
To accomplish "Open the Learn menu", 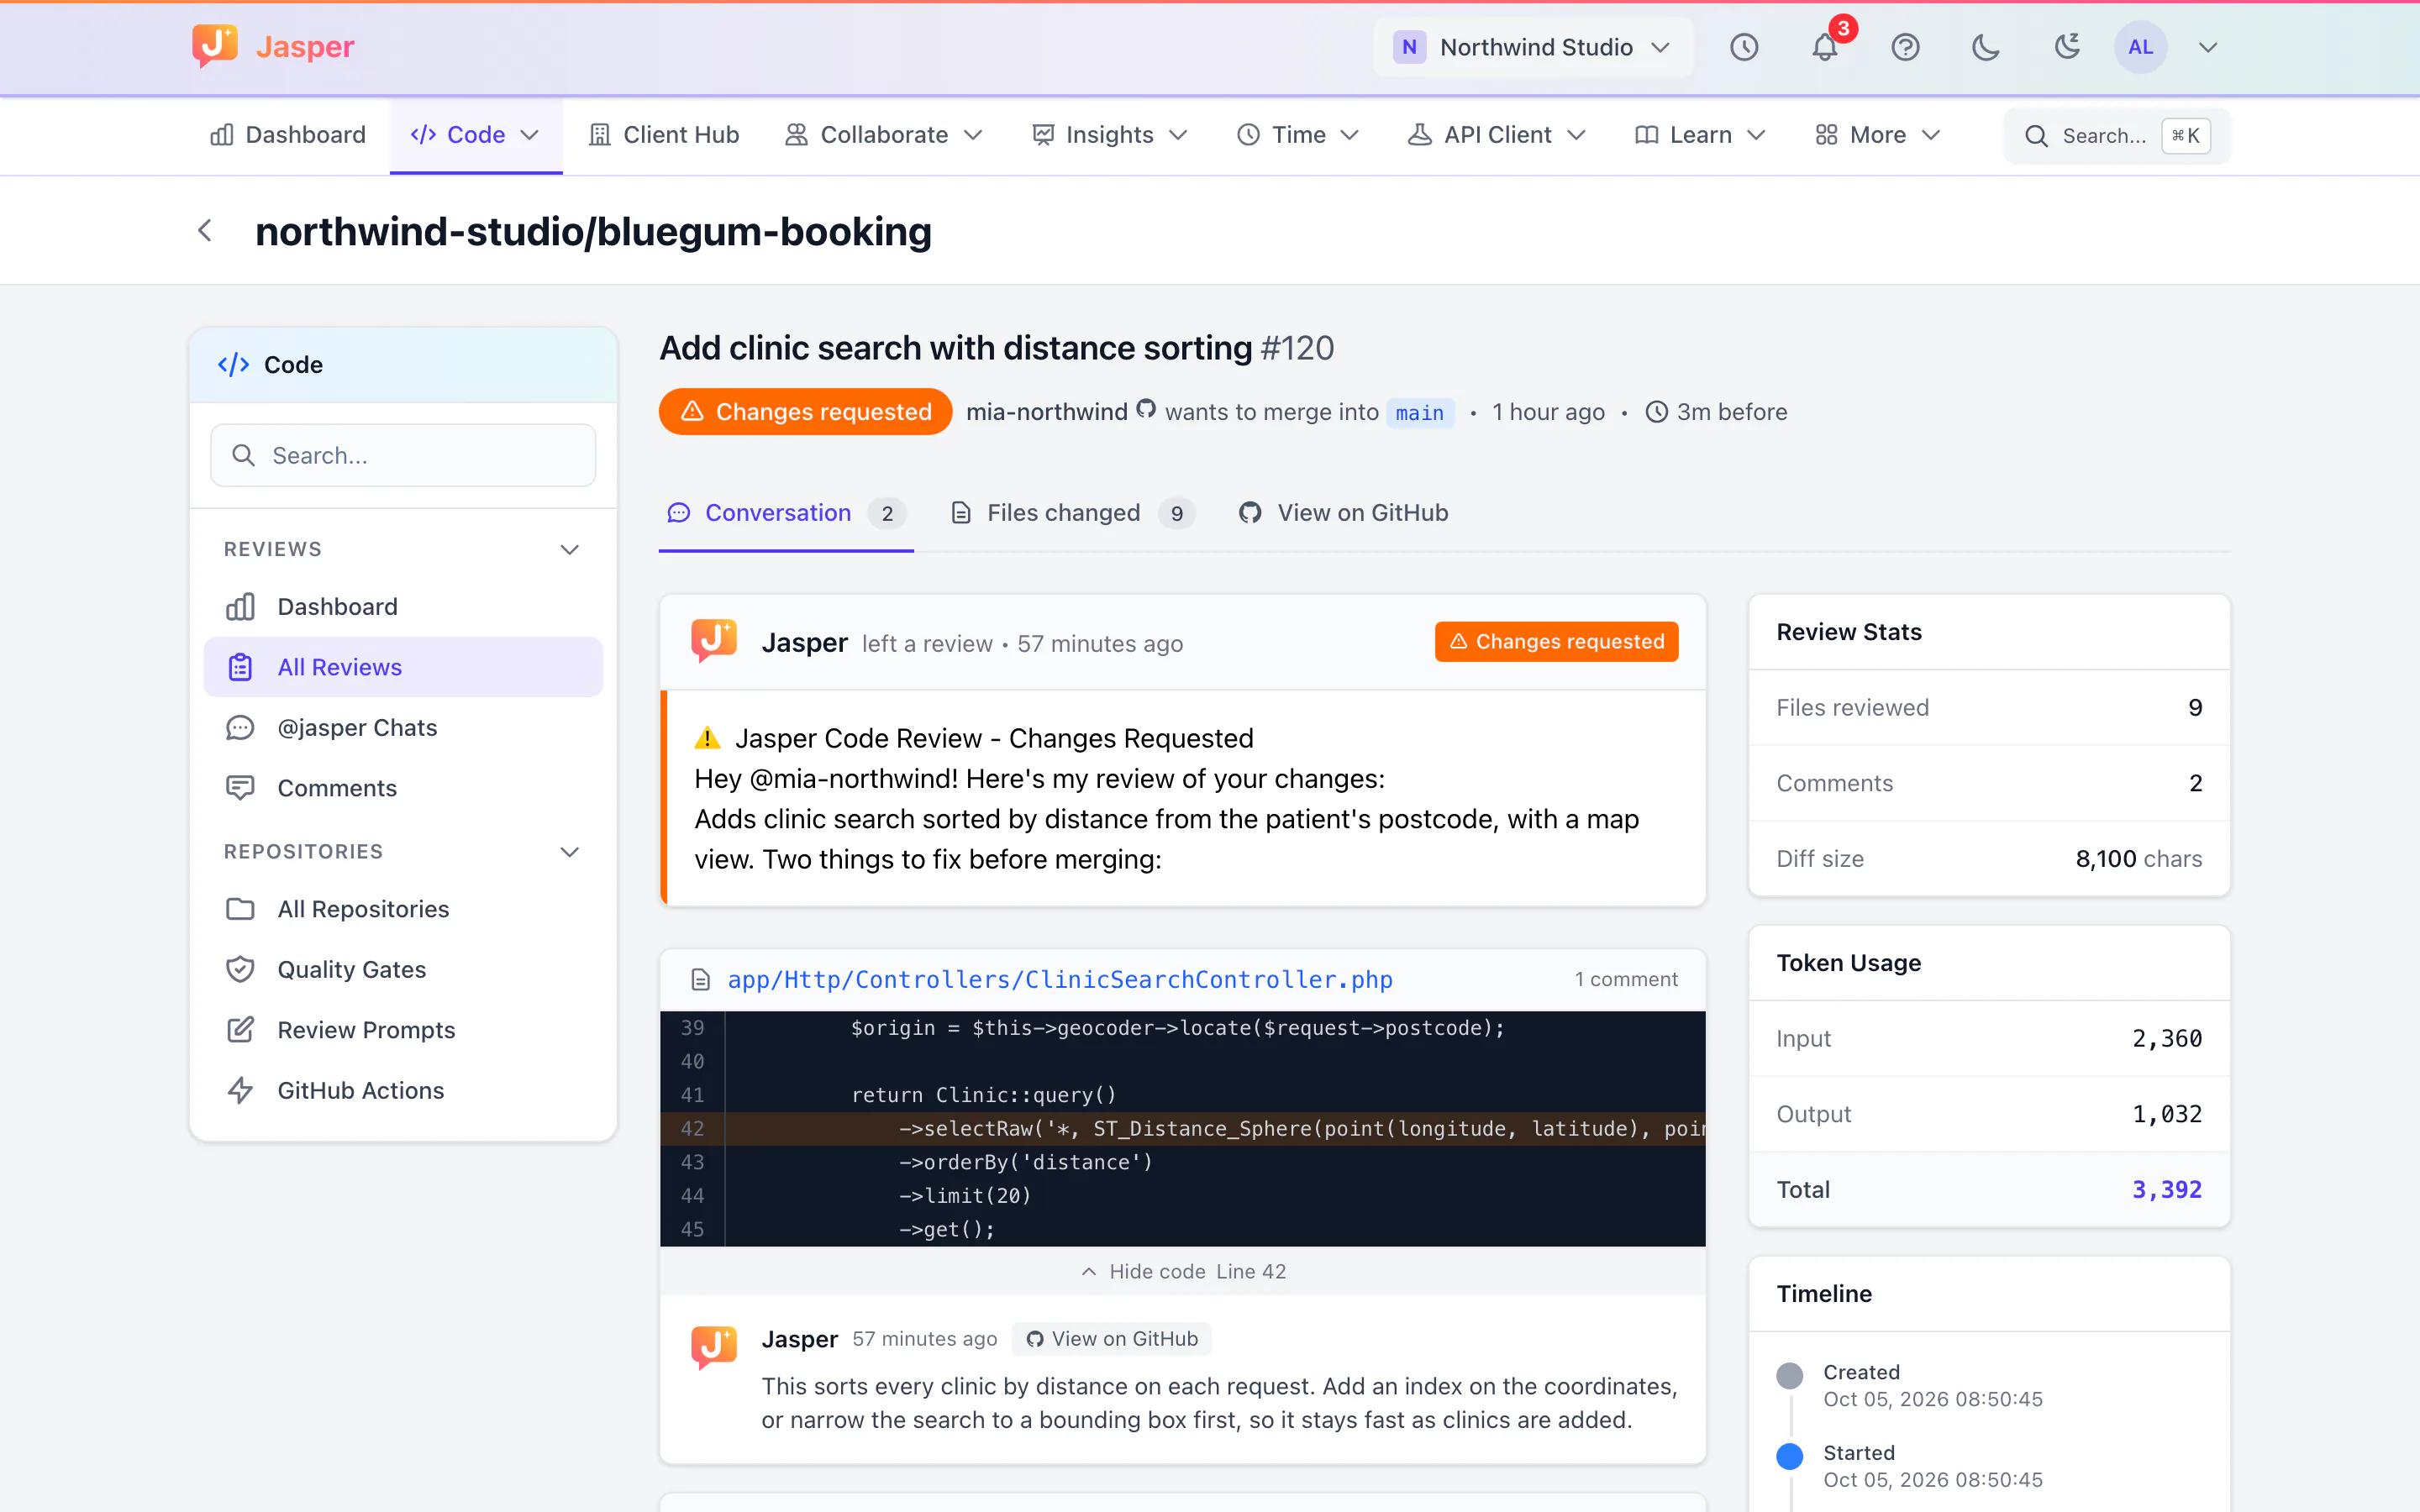I will (1700, 135).
